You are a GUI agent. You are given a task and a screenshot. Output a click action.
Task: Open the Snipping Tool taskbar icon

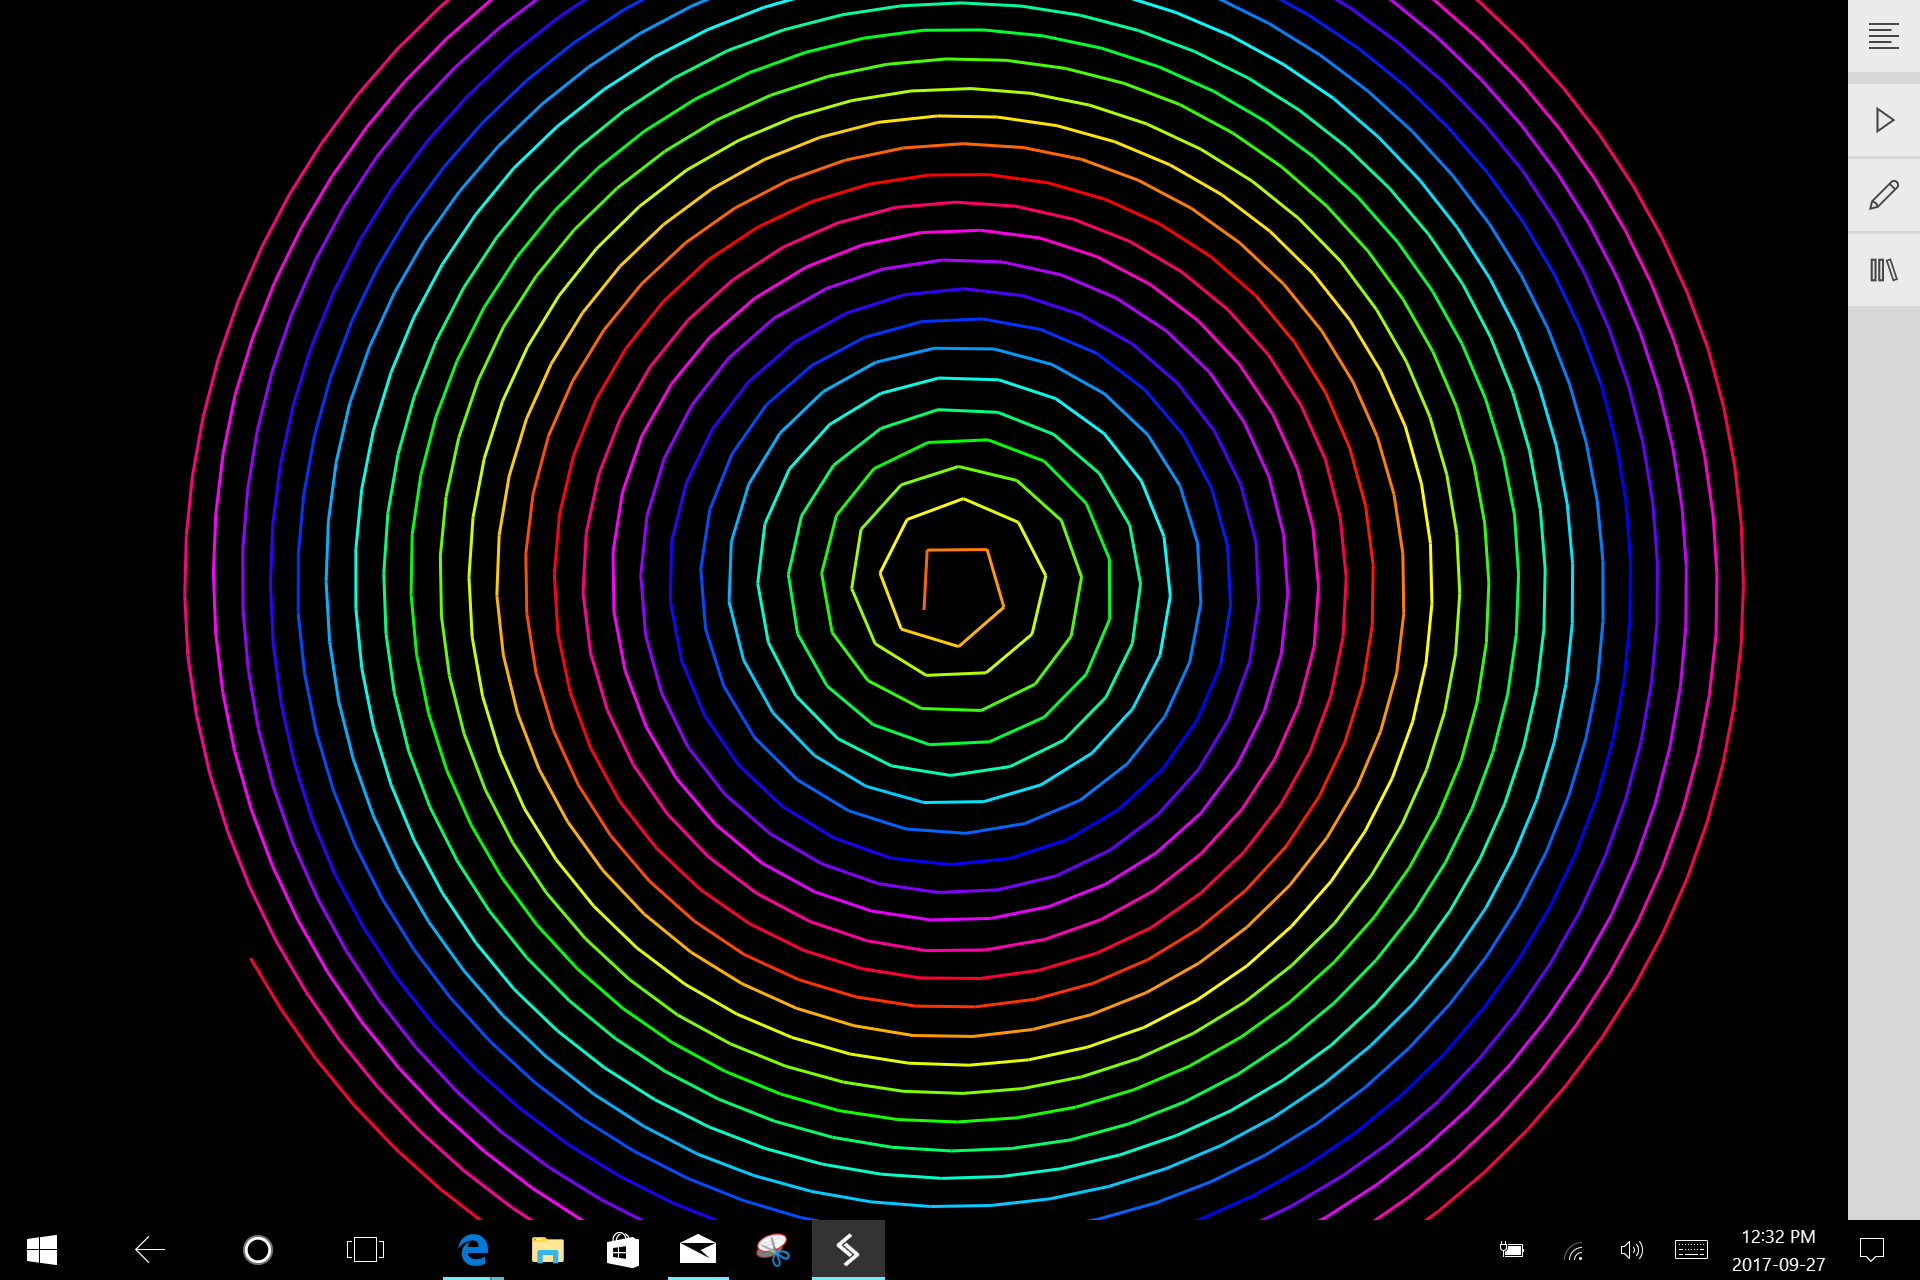click(x=773, y=1249)
